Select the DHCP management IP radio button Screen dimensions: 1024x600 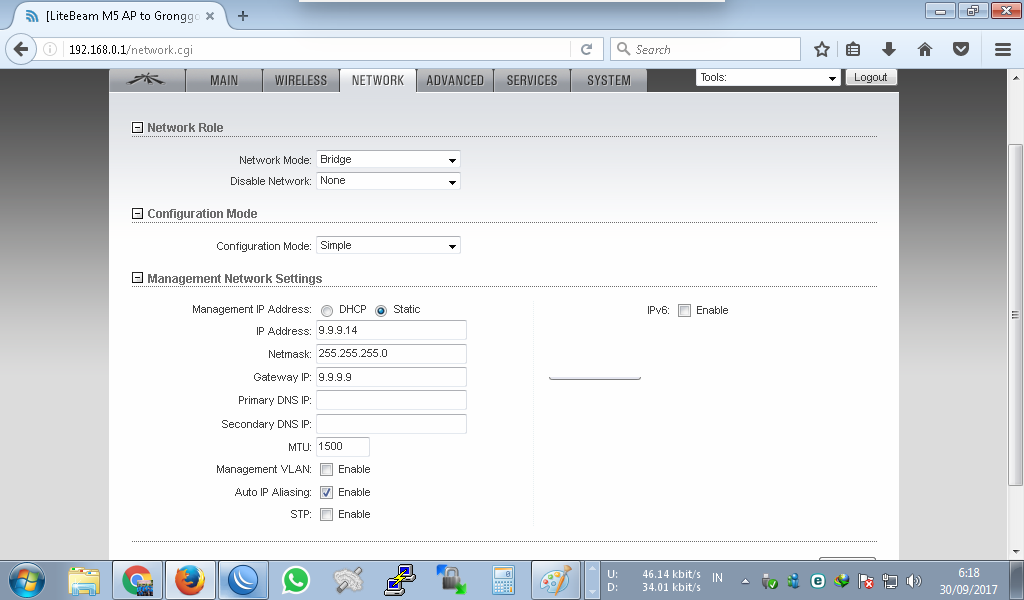click(326, 310)
